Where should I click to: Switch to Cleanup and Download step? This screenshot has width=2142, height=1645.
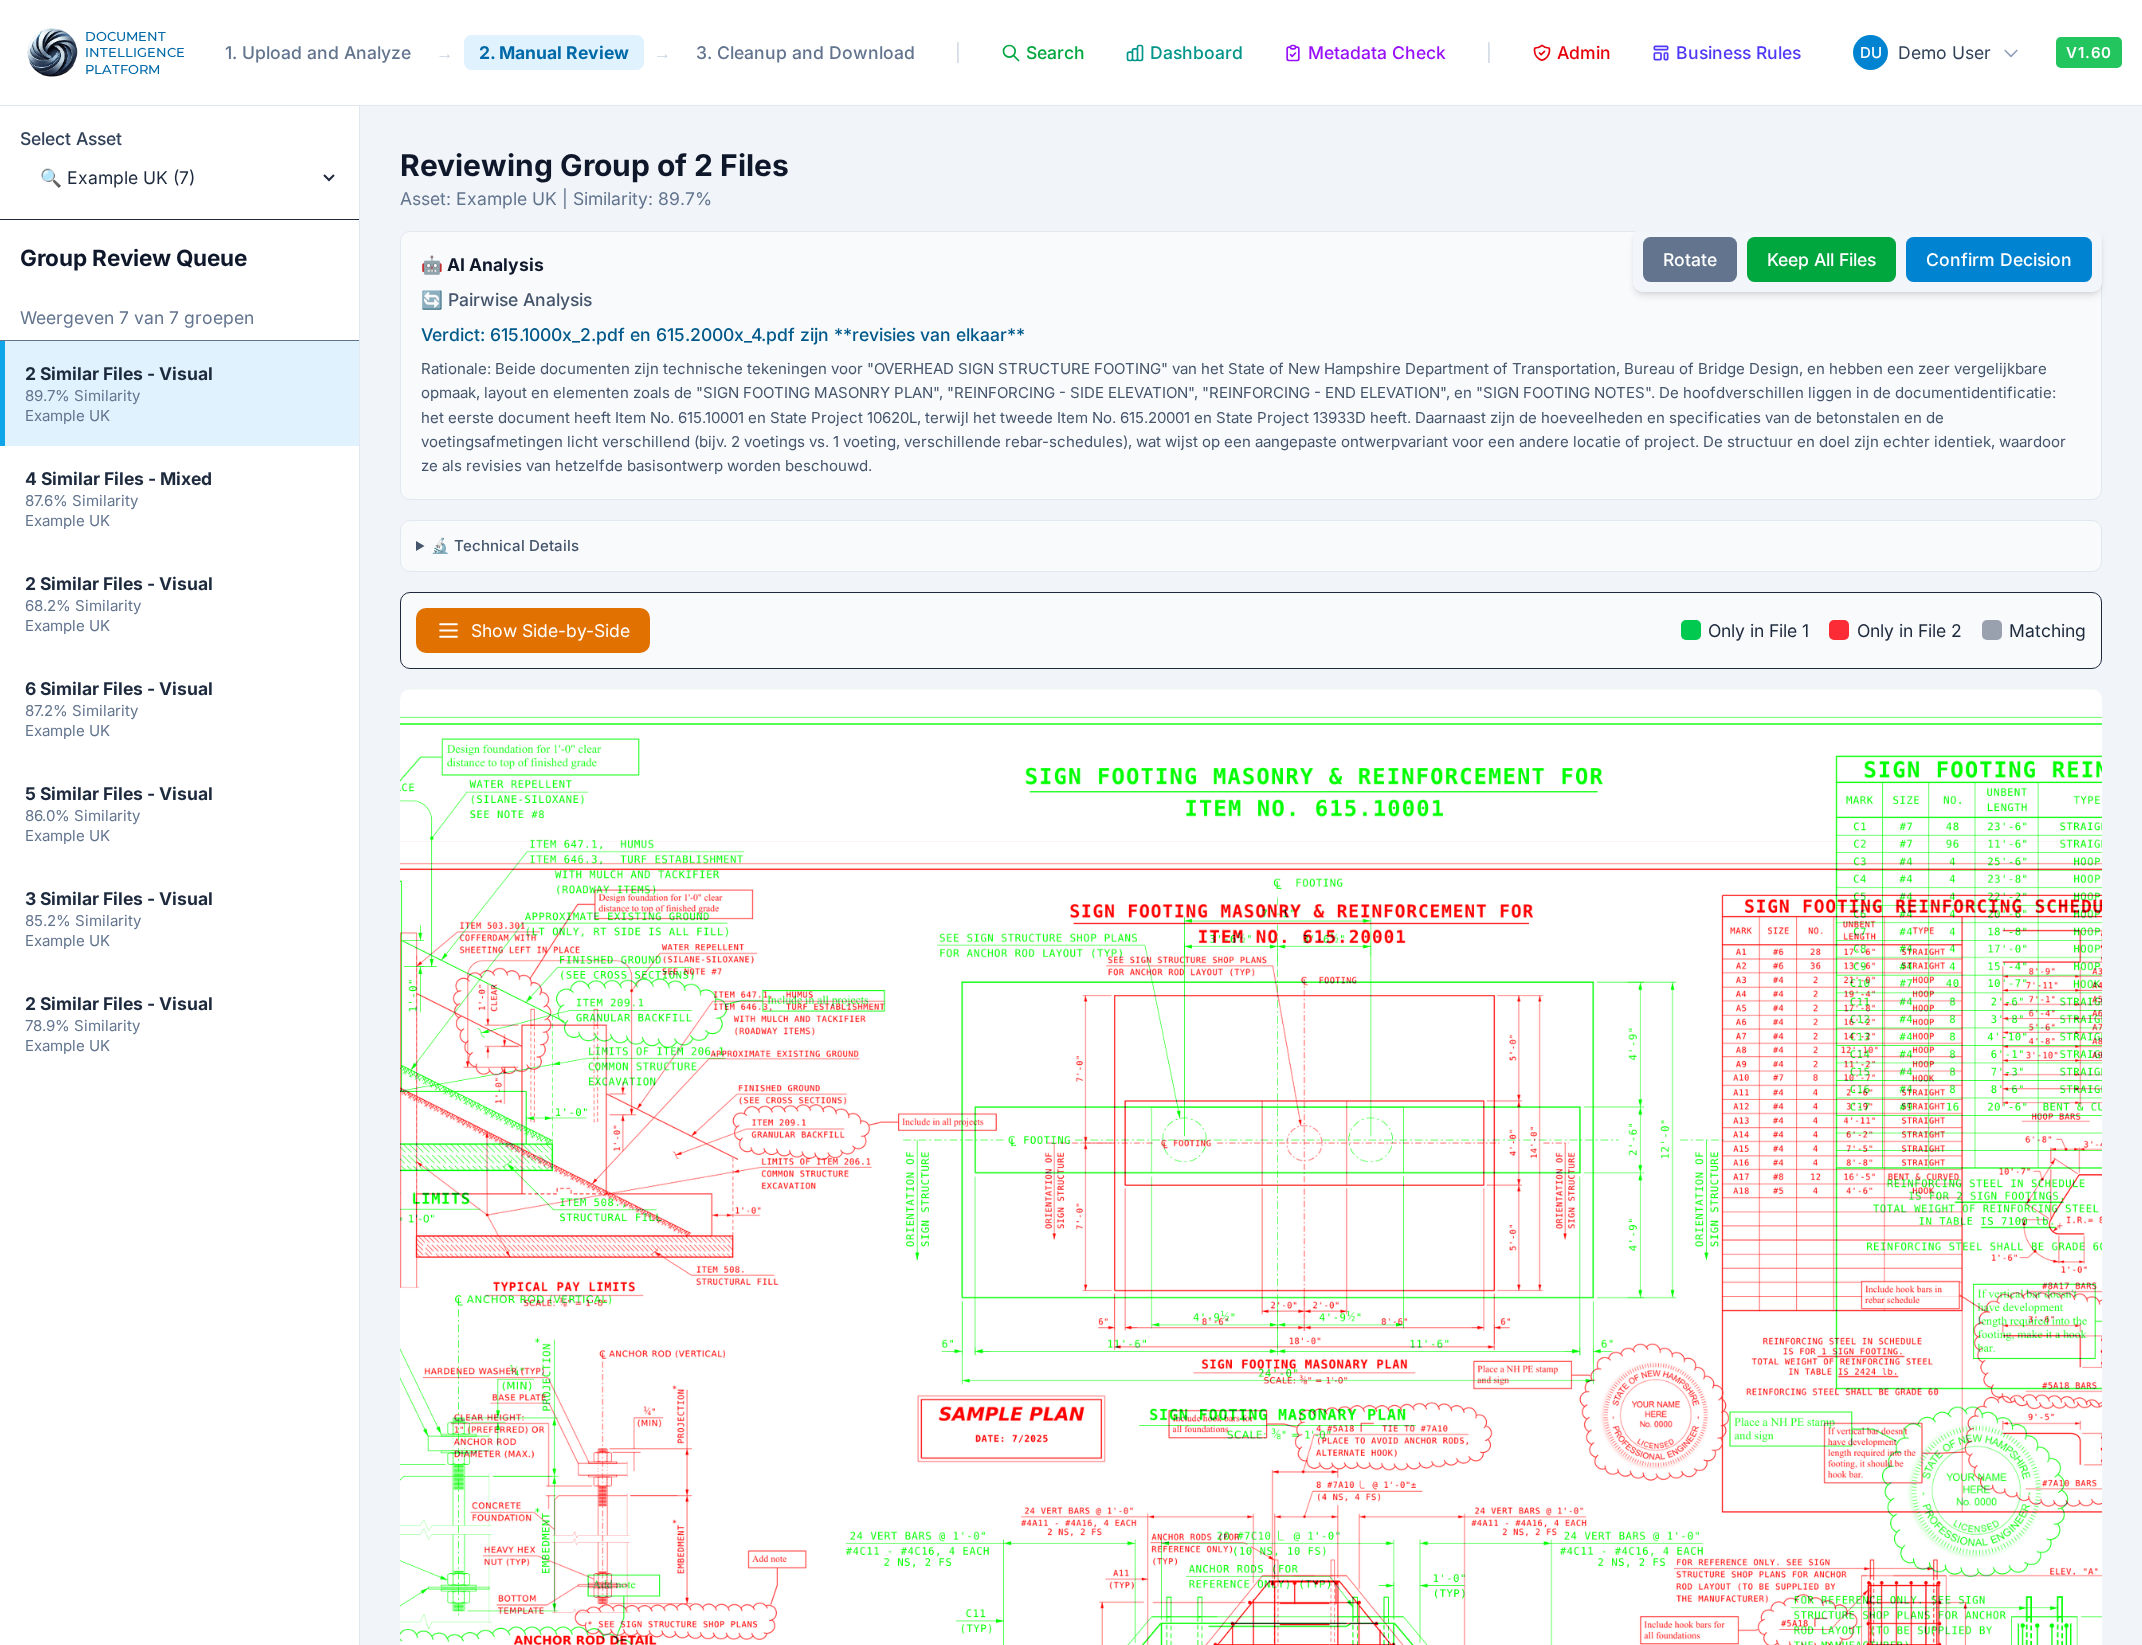pyautogui.click(x=805, y=53)
